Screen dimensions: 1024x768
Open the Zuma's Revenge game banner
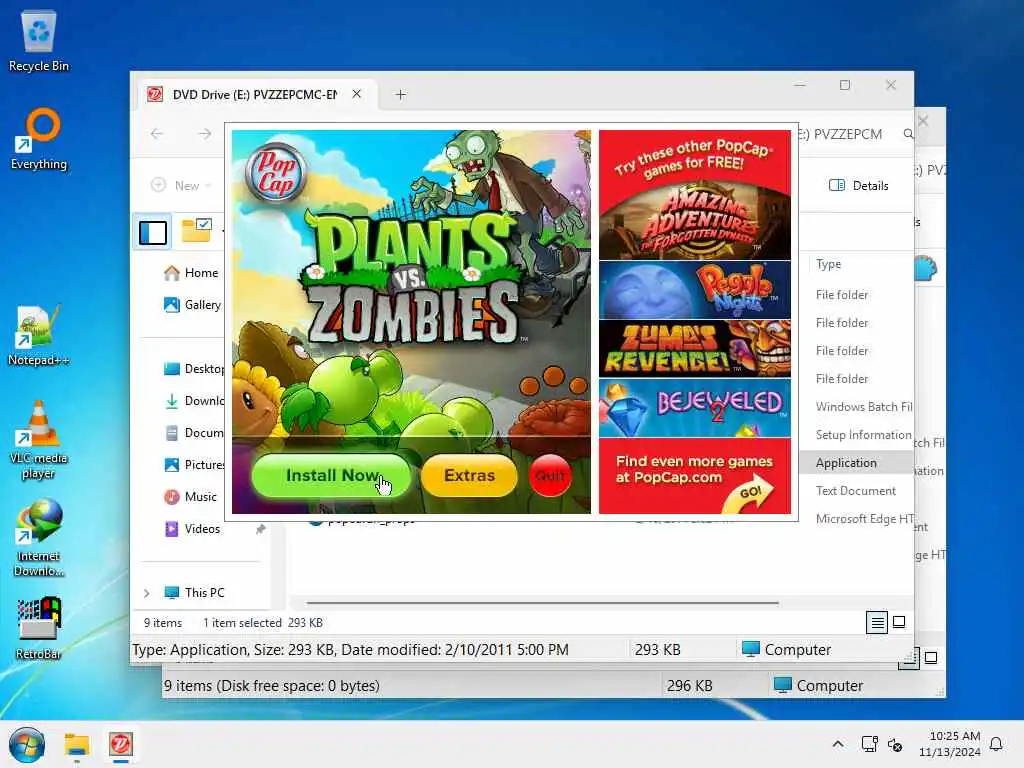point(695,348)
